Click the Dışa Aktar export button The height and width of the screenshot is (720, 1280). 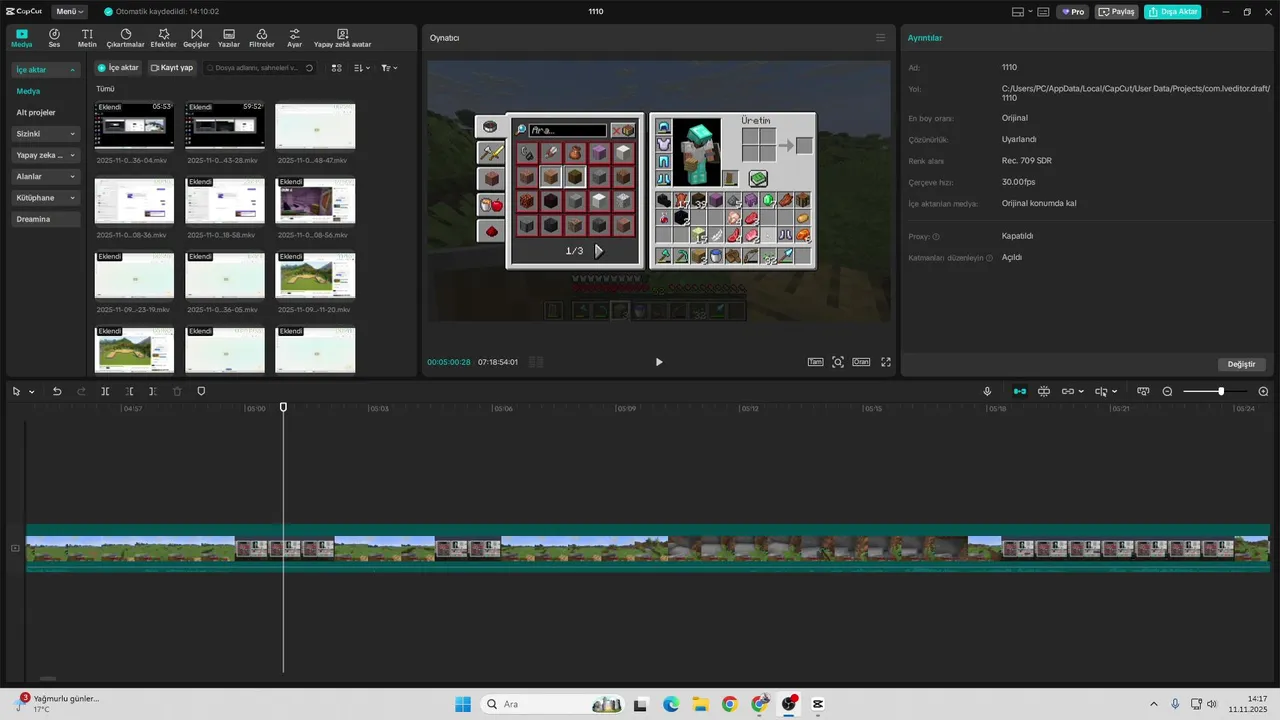tap(1173, 12)
